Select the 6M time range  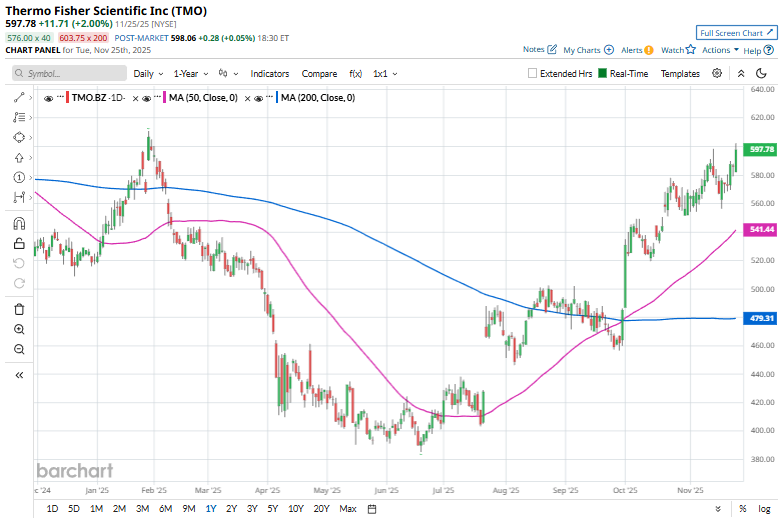click(x=165, y=509)
